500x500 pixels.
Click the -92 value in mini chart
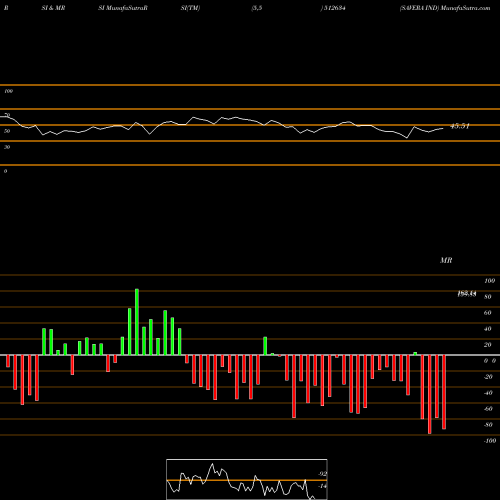(322, 474)
